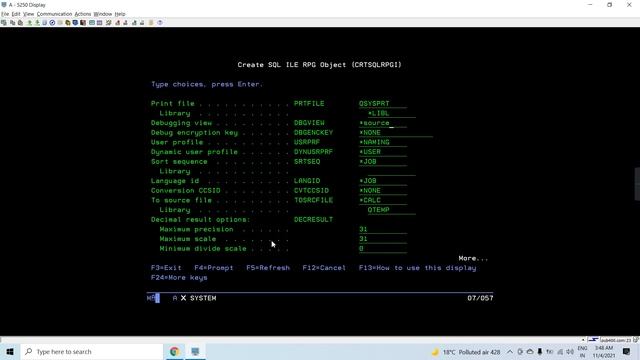The image size is (640, 360).
Task: Click the More... indicator text
Action: 473,258
